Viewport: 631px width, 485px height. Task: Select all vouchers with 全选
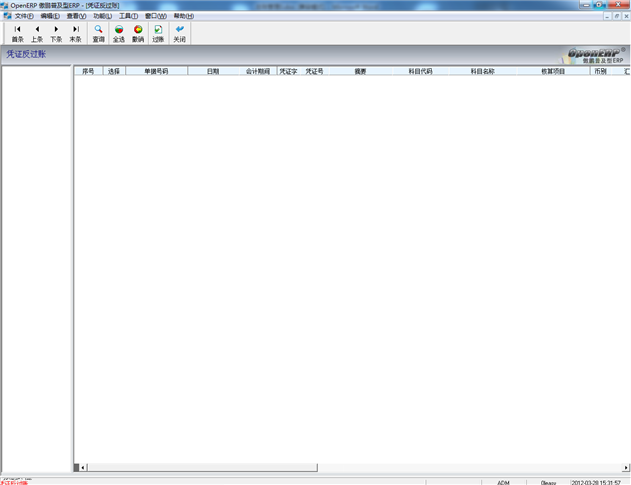(119, 33)
